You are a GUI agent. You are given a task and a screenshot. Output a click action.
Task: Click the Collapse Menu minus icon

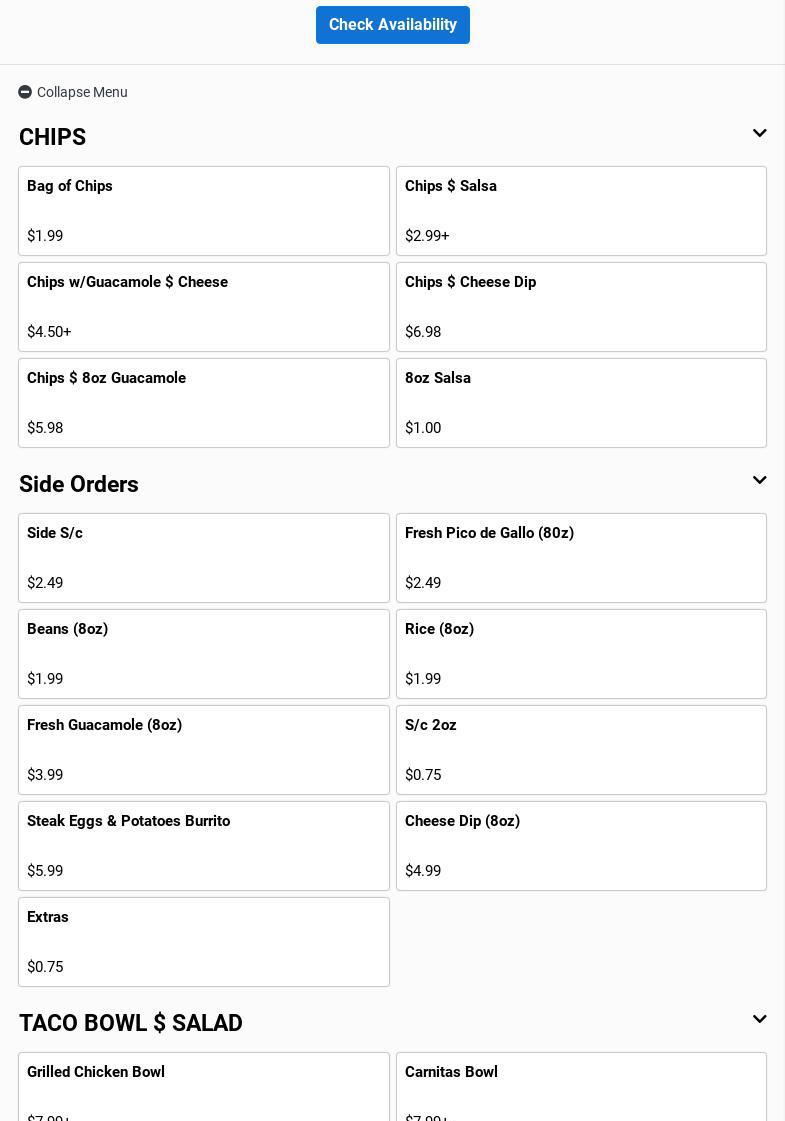(x=25, y=92)
